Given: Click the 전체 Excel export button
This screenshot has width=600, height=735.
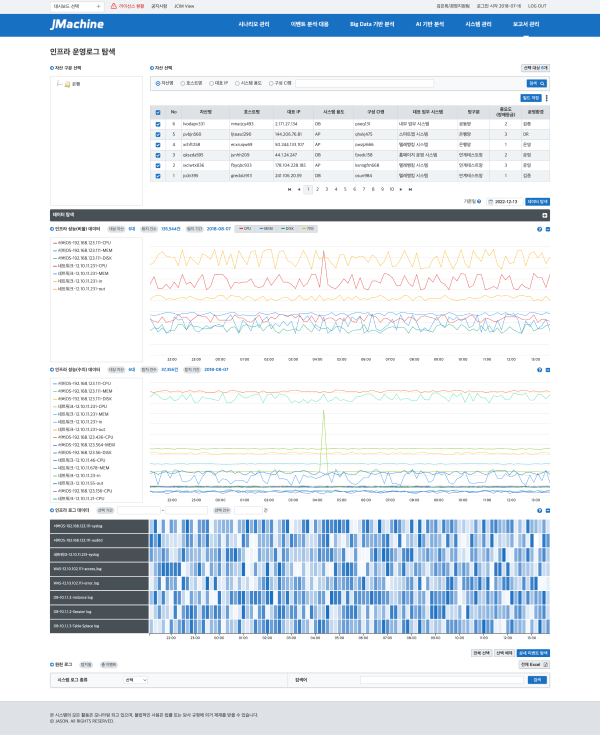Looking at the screenshot, I should click(532, 664).
